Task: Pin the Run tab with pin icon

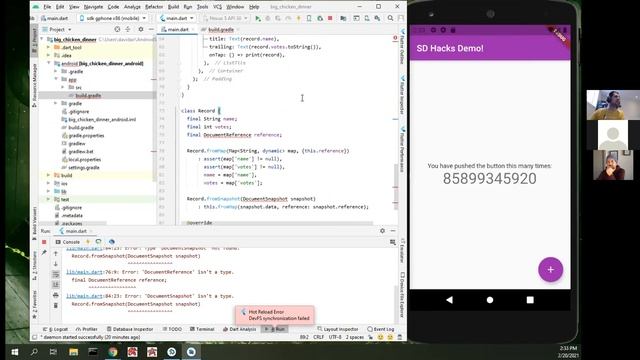Action: tap(44, 253)
